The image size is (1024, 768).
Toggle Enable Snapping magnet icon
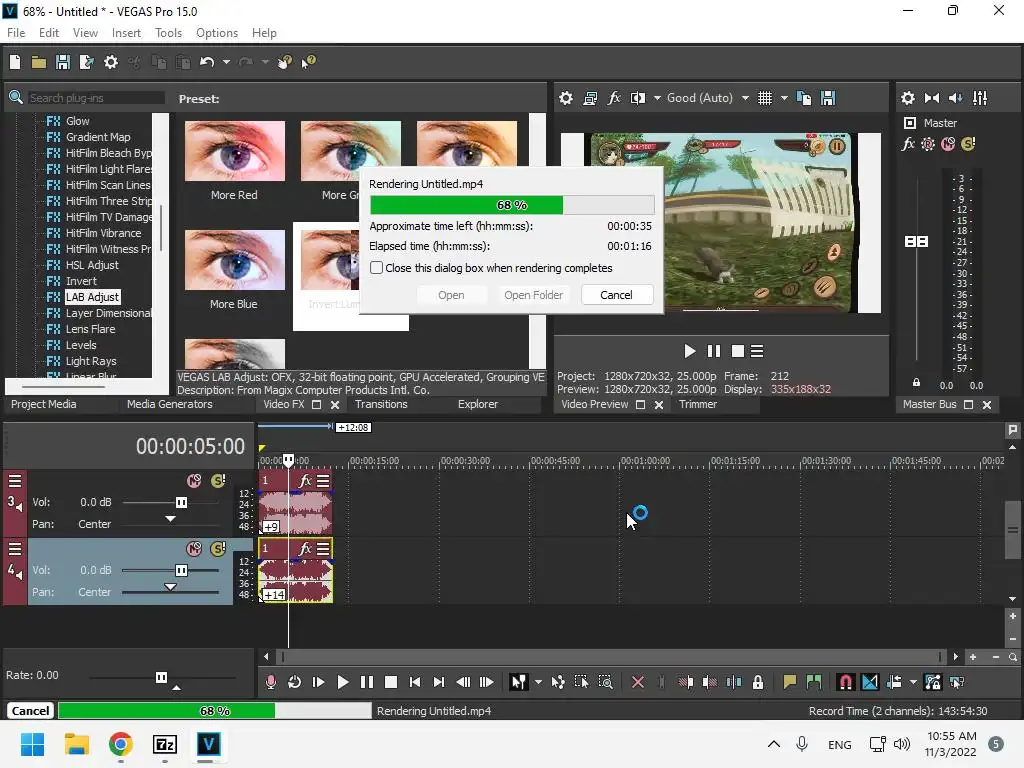click(x=846, y=682)
